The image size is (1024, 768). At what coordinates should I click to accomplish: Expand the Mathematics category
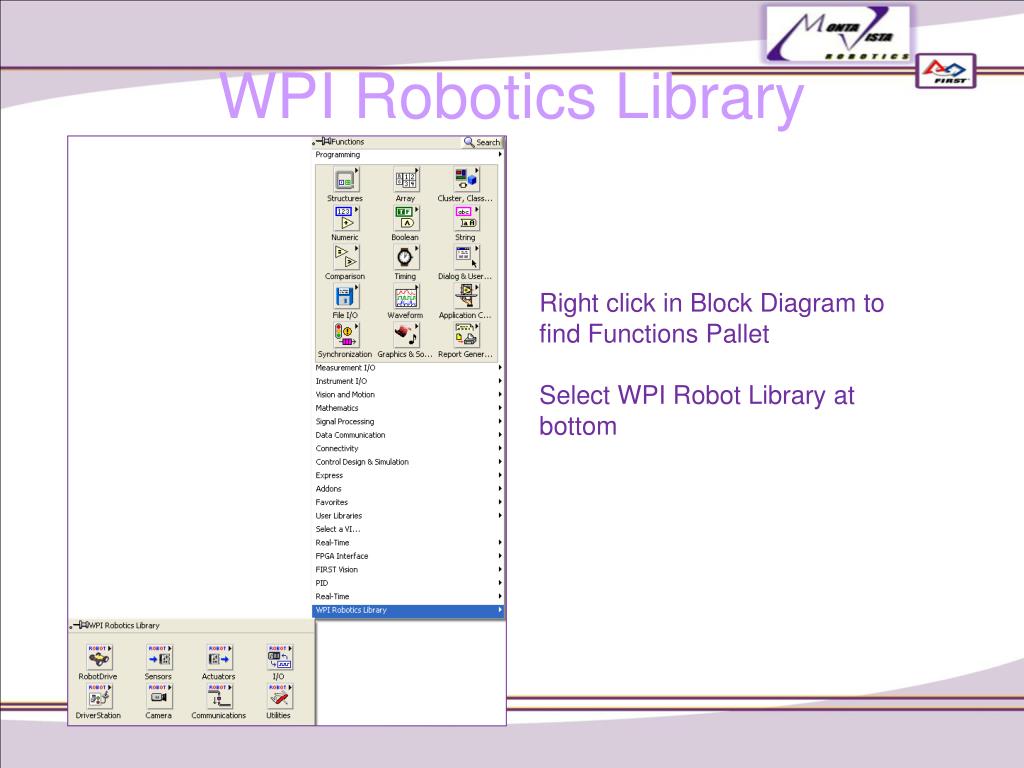[x=409, y=408]
